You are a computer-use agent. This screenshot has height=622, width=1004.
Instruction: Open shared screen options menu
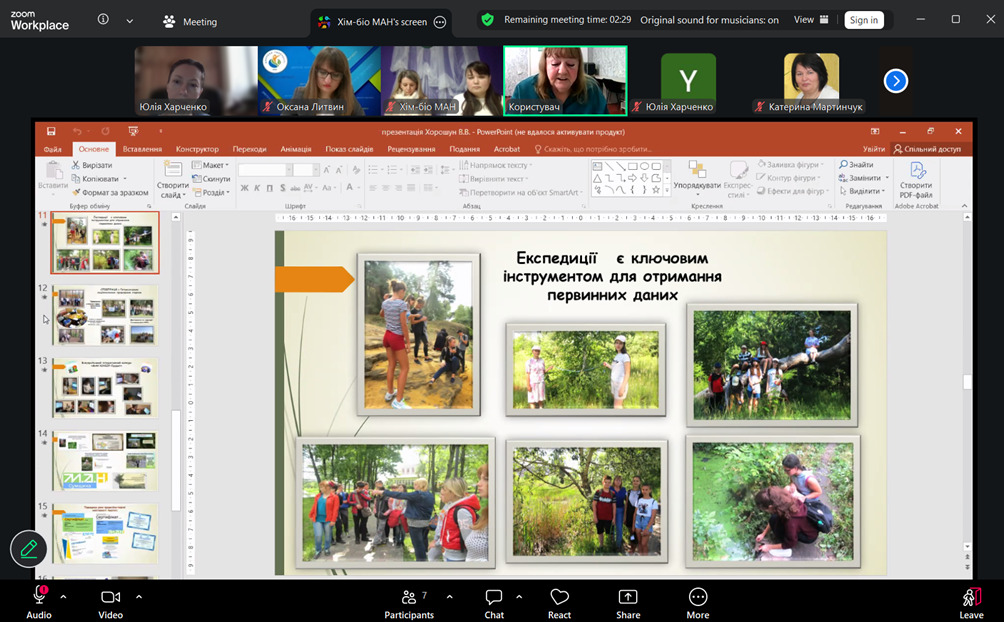coord(440,22)
